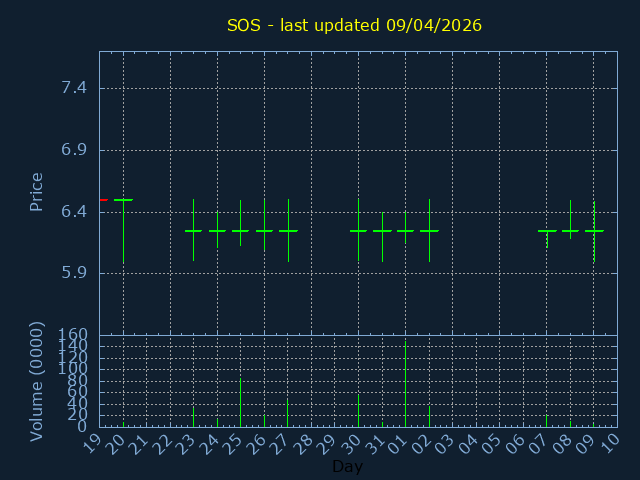Select the candlestick for day 30
640x480 pixels.
358,231
